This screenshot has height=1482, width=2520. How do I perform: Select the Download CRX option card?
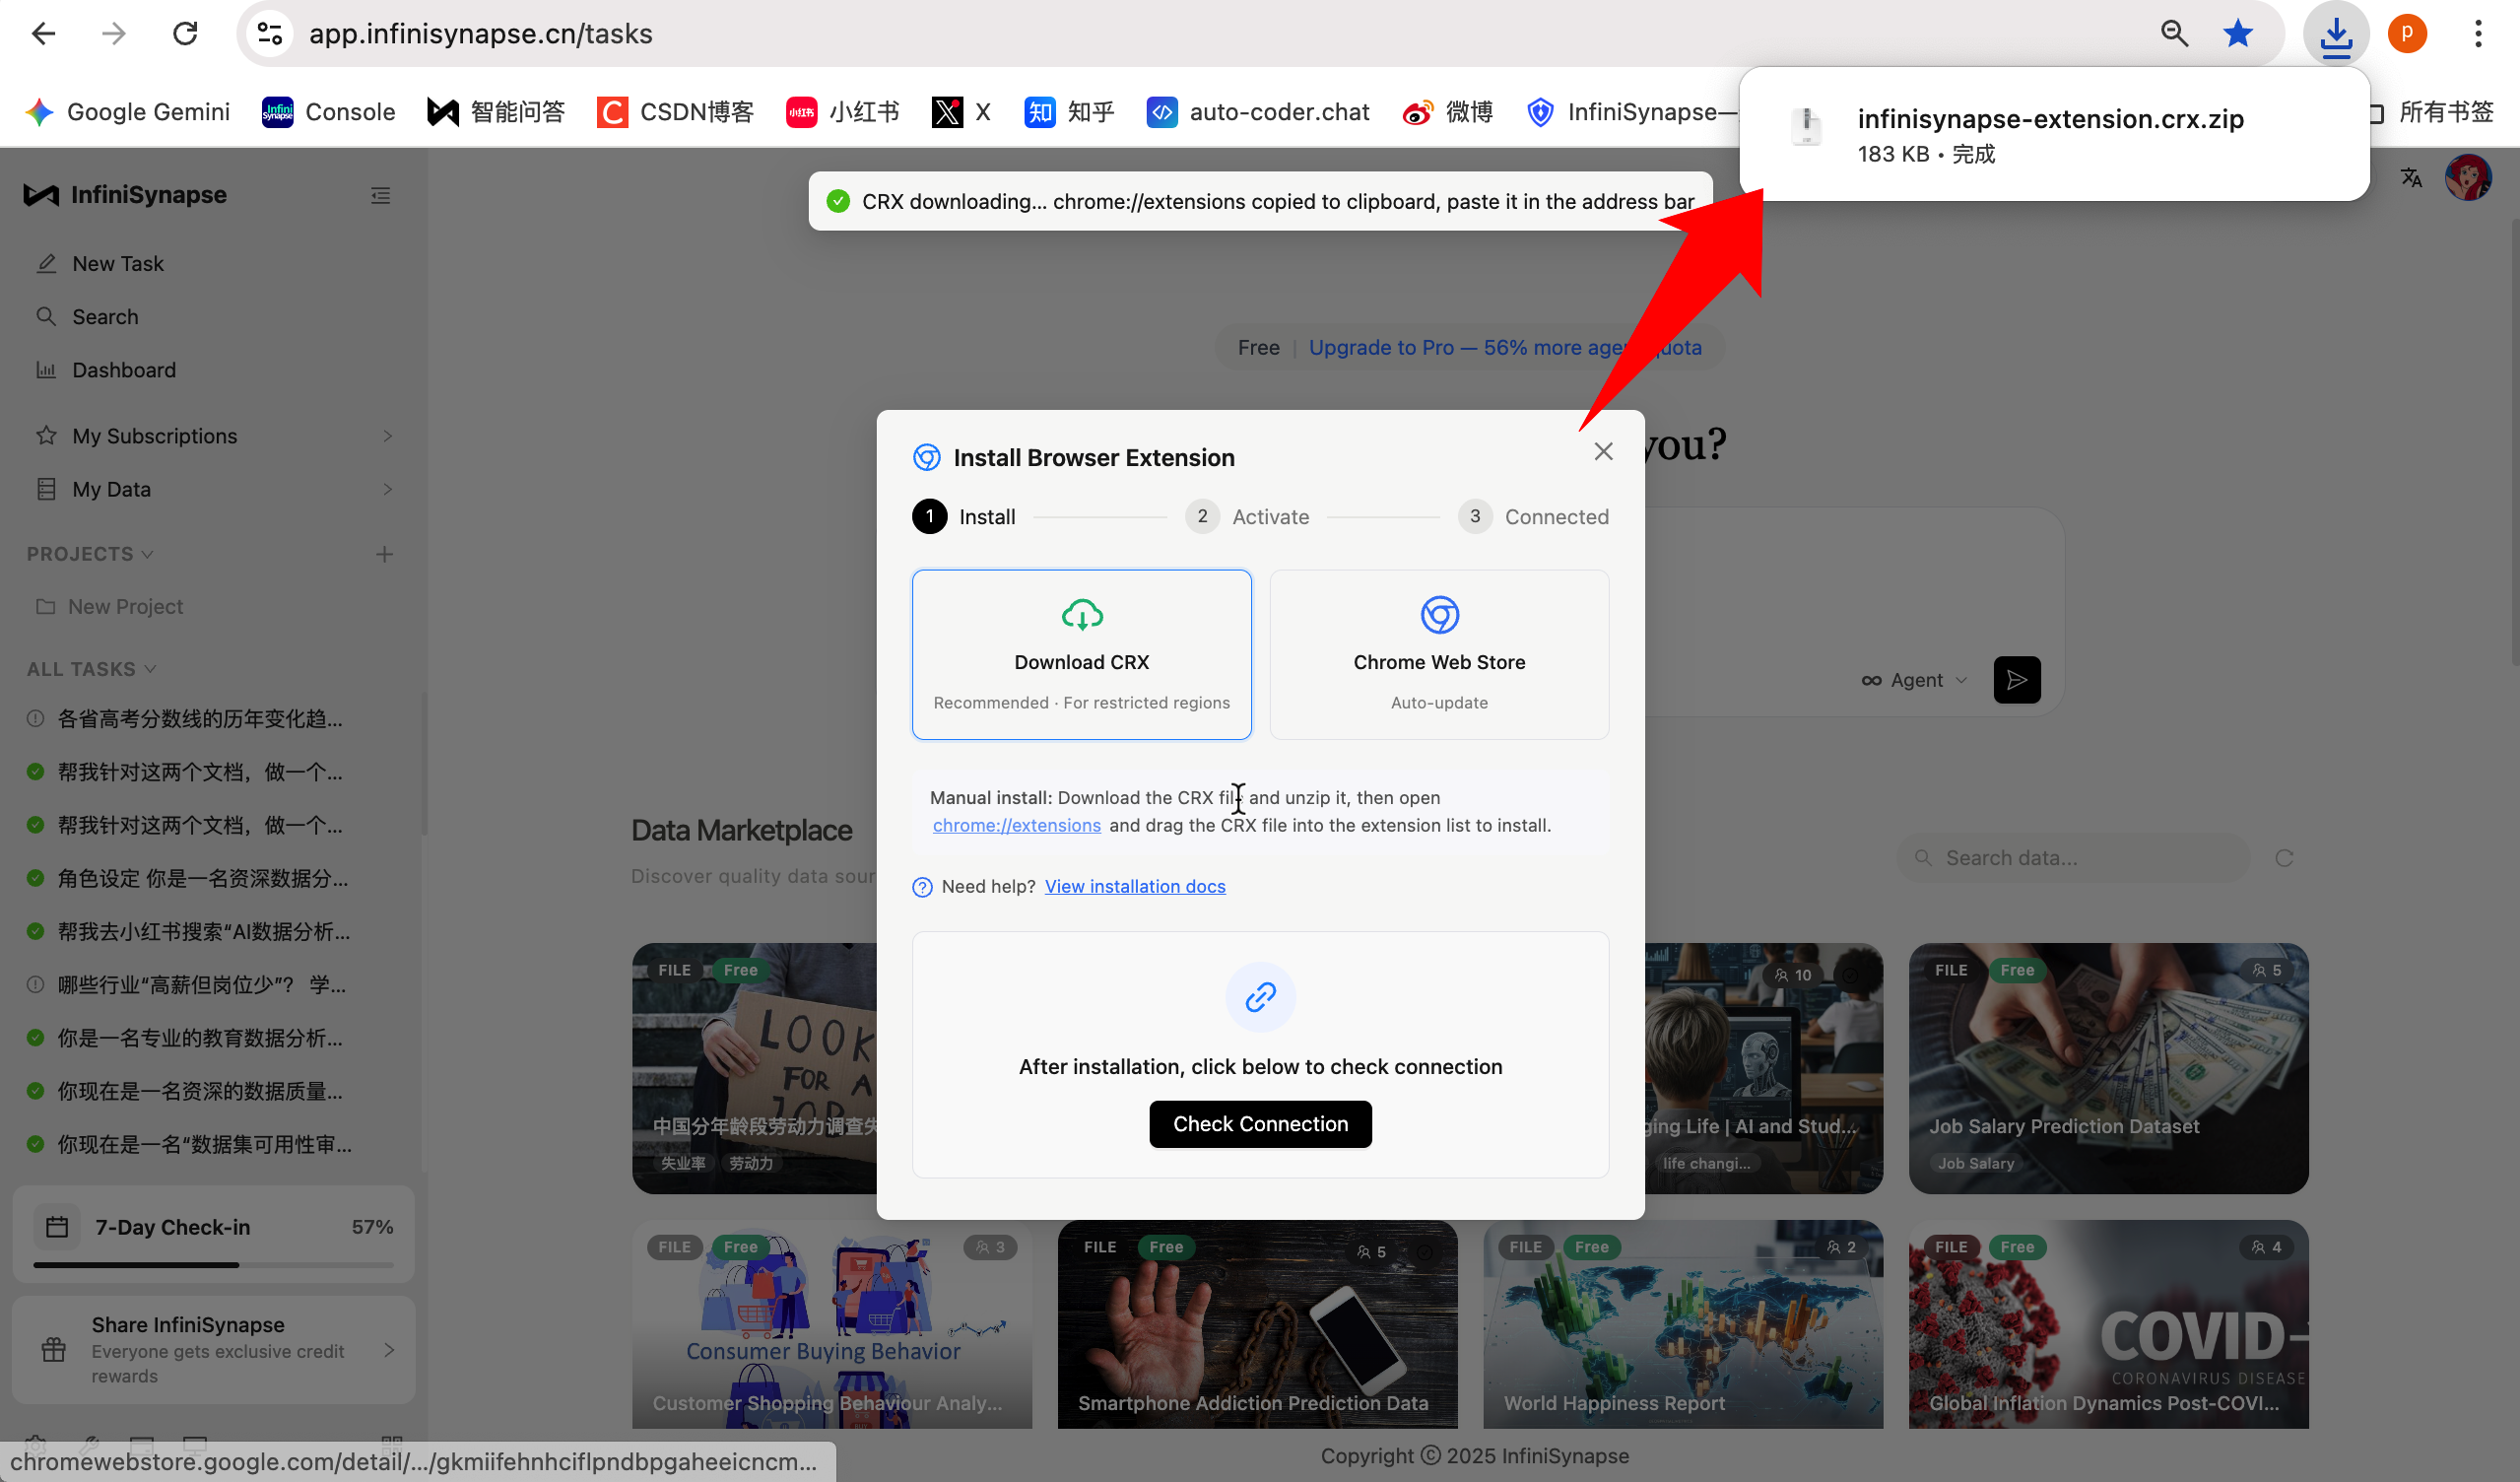(1081, 655)
